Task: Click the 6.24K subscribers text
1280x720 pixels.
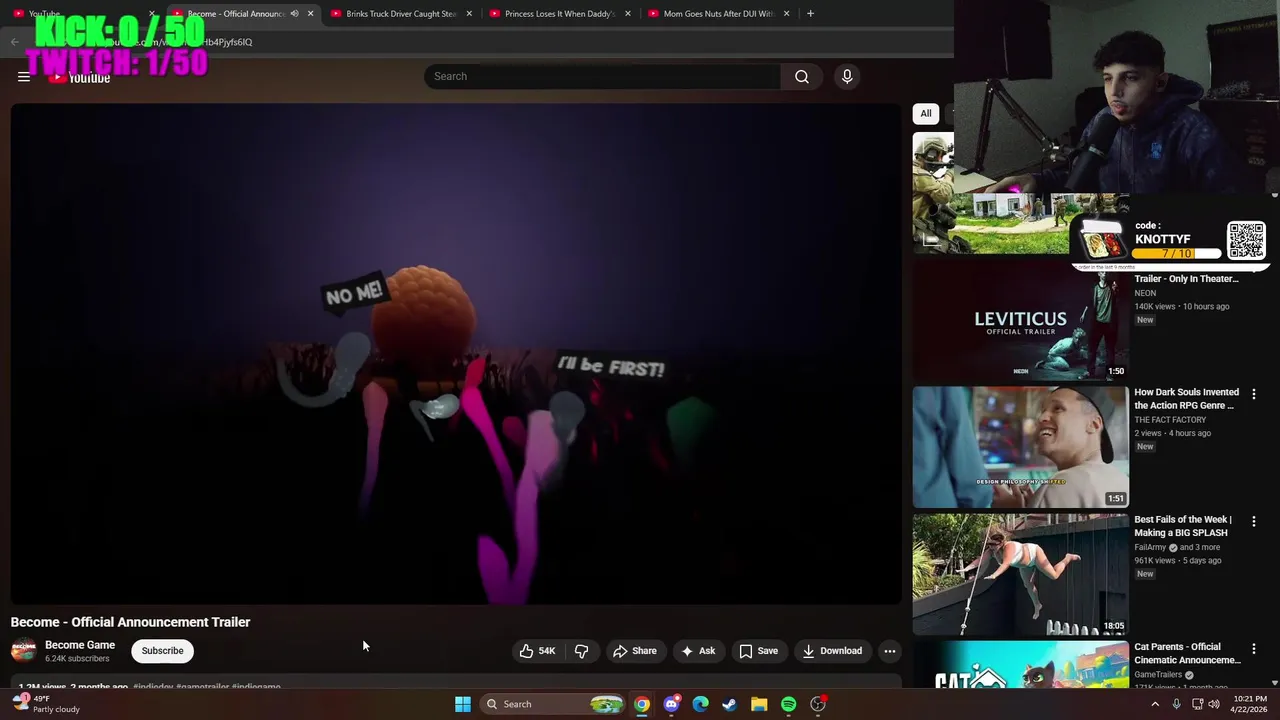Action: (x=77, y=659)
